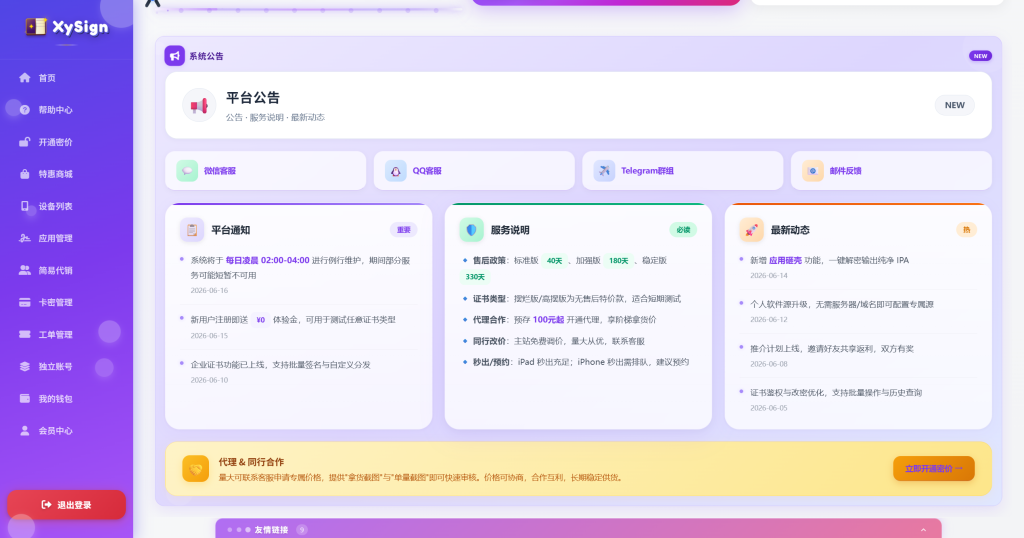Image resolution: width=1024 pixels, height=538 pixels.
Task: Click the 平台通知 clipboard icon
Action: (192, 230)
